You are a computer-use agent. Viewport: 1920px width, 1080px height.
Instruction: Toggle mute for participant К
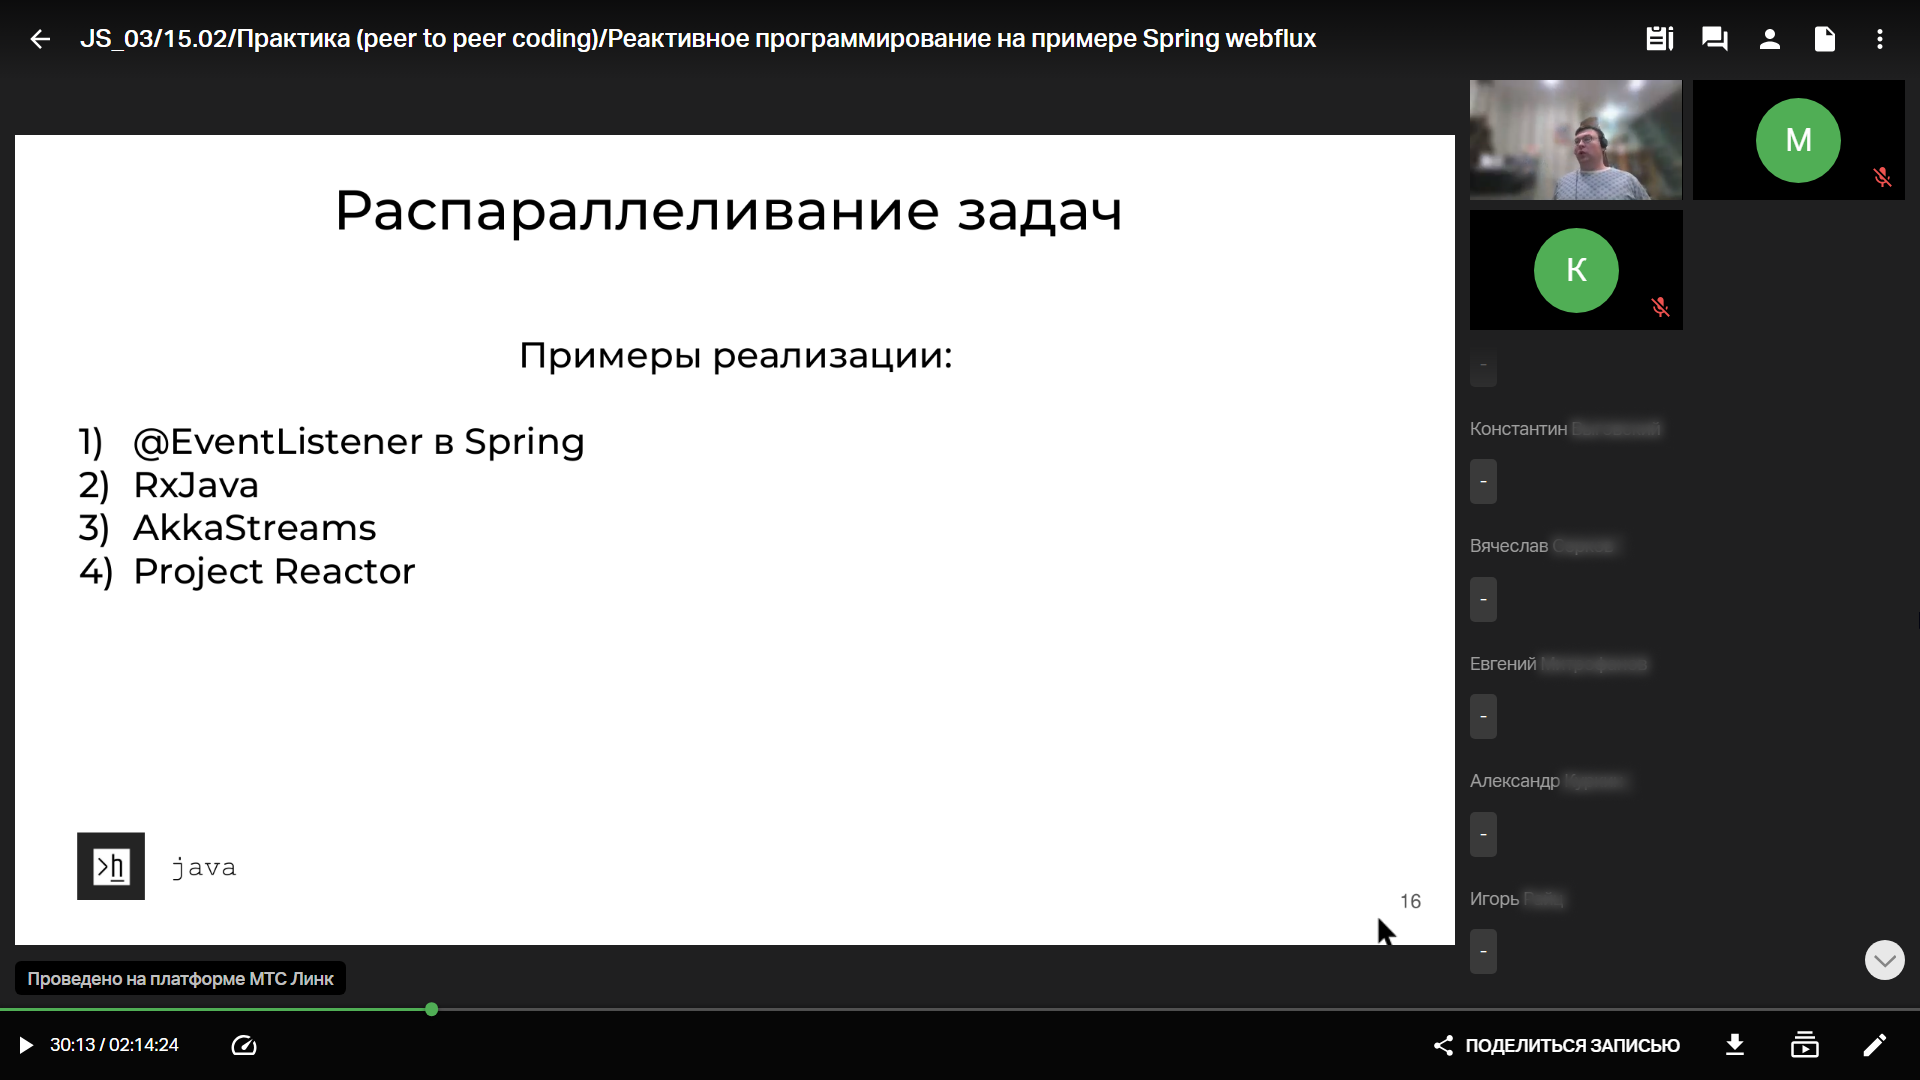1659,307
